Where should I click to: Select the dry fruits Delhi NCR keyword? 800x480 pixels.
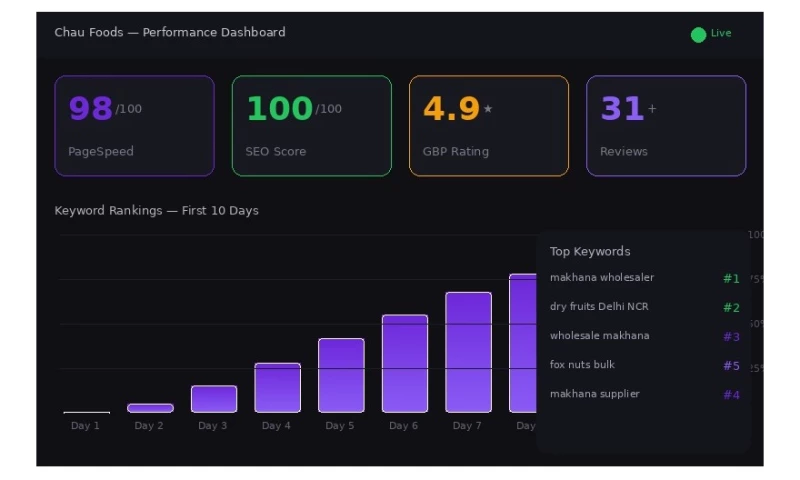[599, 307]
